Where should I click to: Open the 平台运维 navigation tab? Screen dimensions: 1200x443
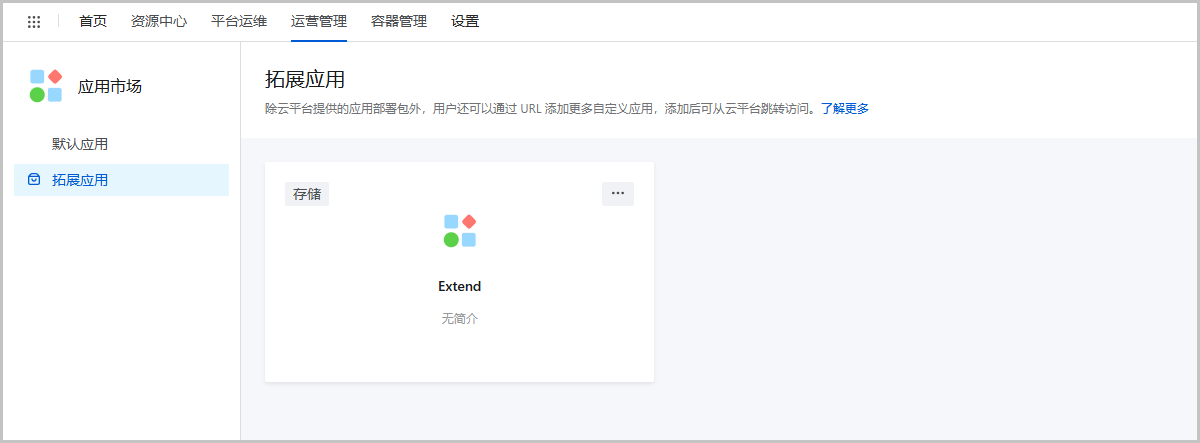point(239,21)
